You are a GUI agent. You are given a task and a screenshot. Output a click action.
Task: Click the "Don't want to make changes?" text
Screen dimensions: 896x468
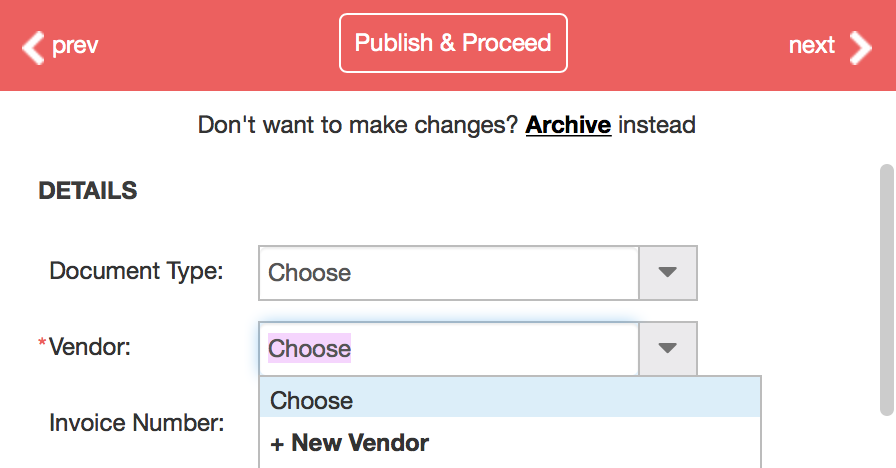pos(357,125)
